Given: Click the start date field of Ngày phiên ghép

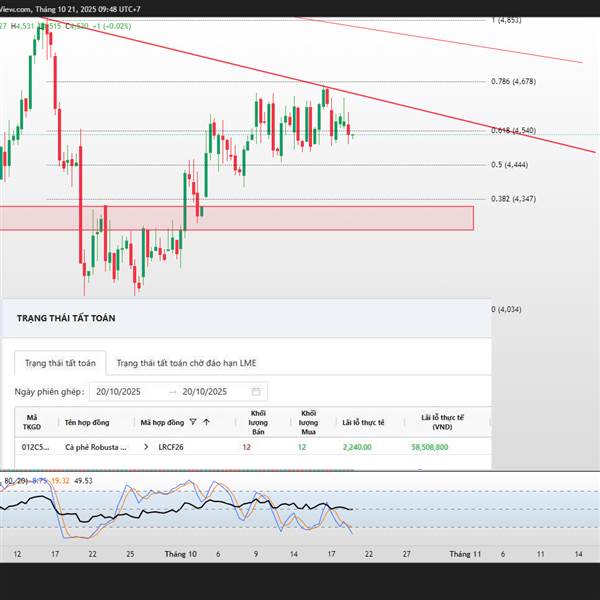Looking at the screenshot, I should click(118, 391).
